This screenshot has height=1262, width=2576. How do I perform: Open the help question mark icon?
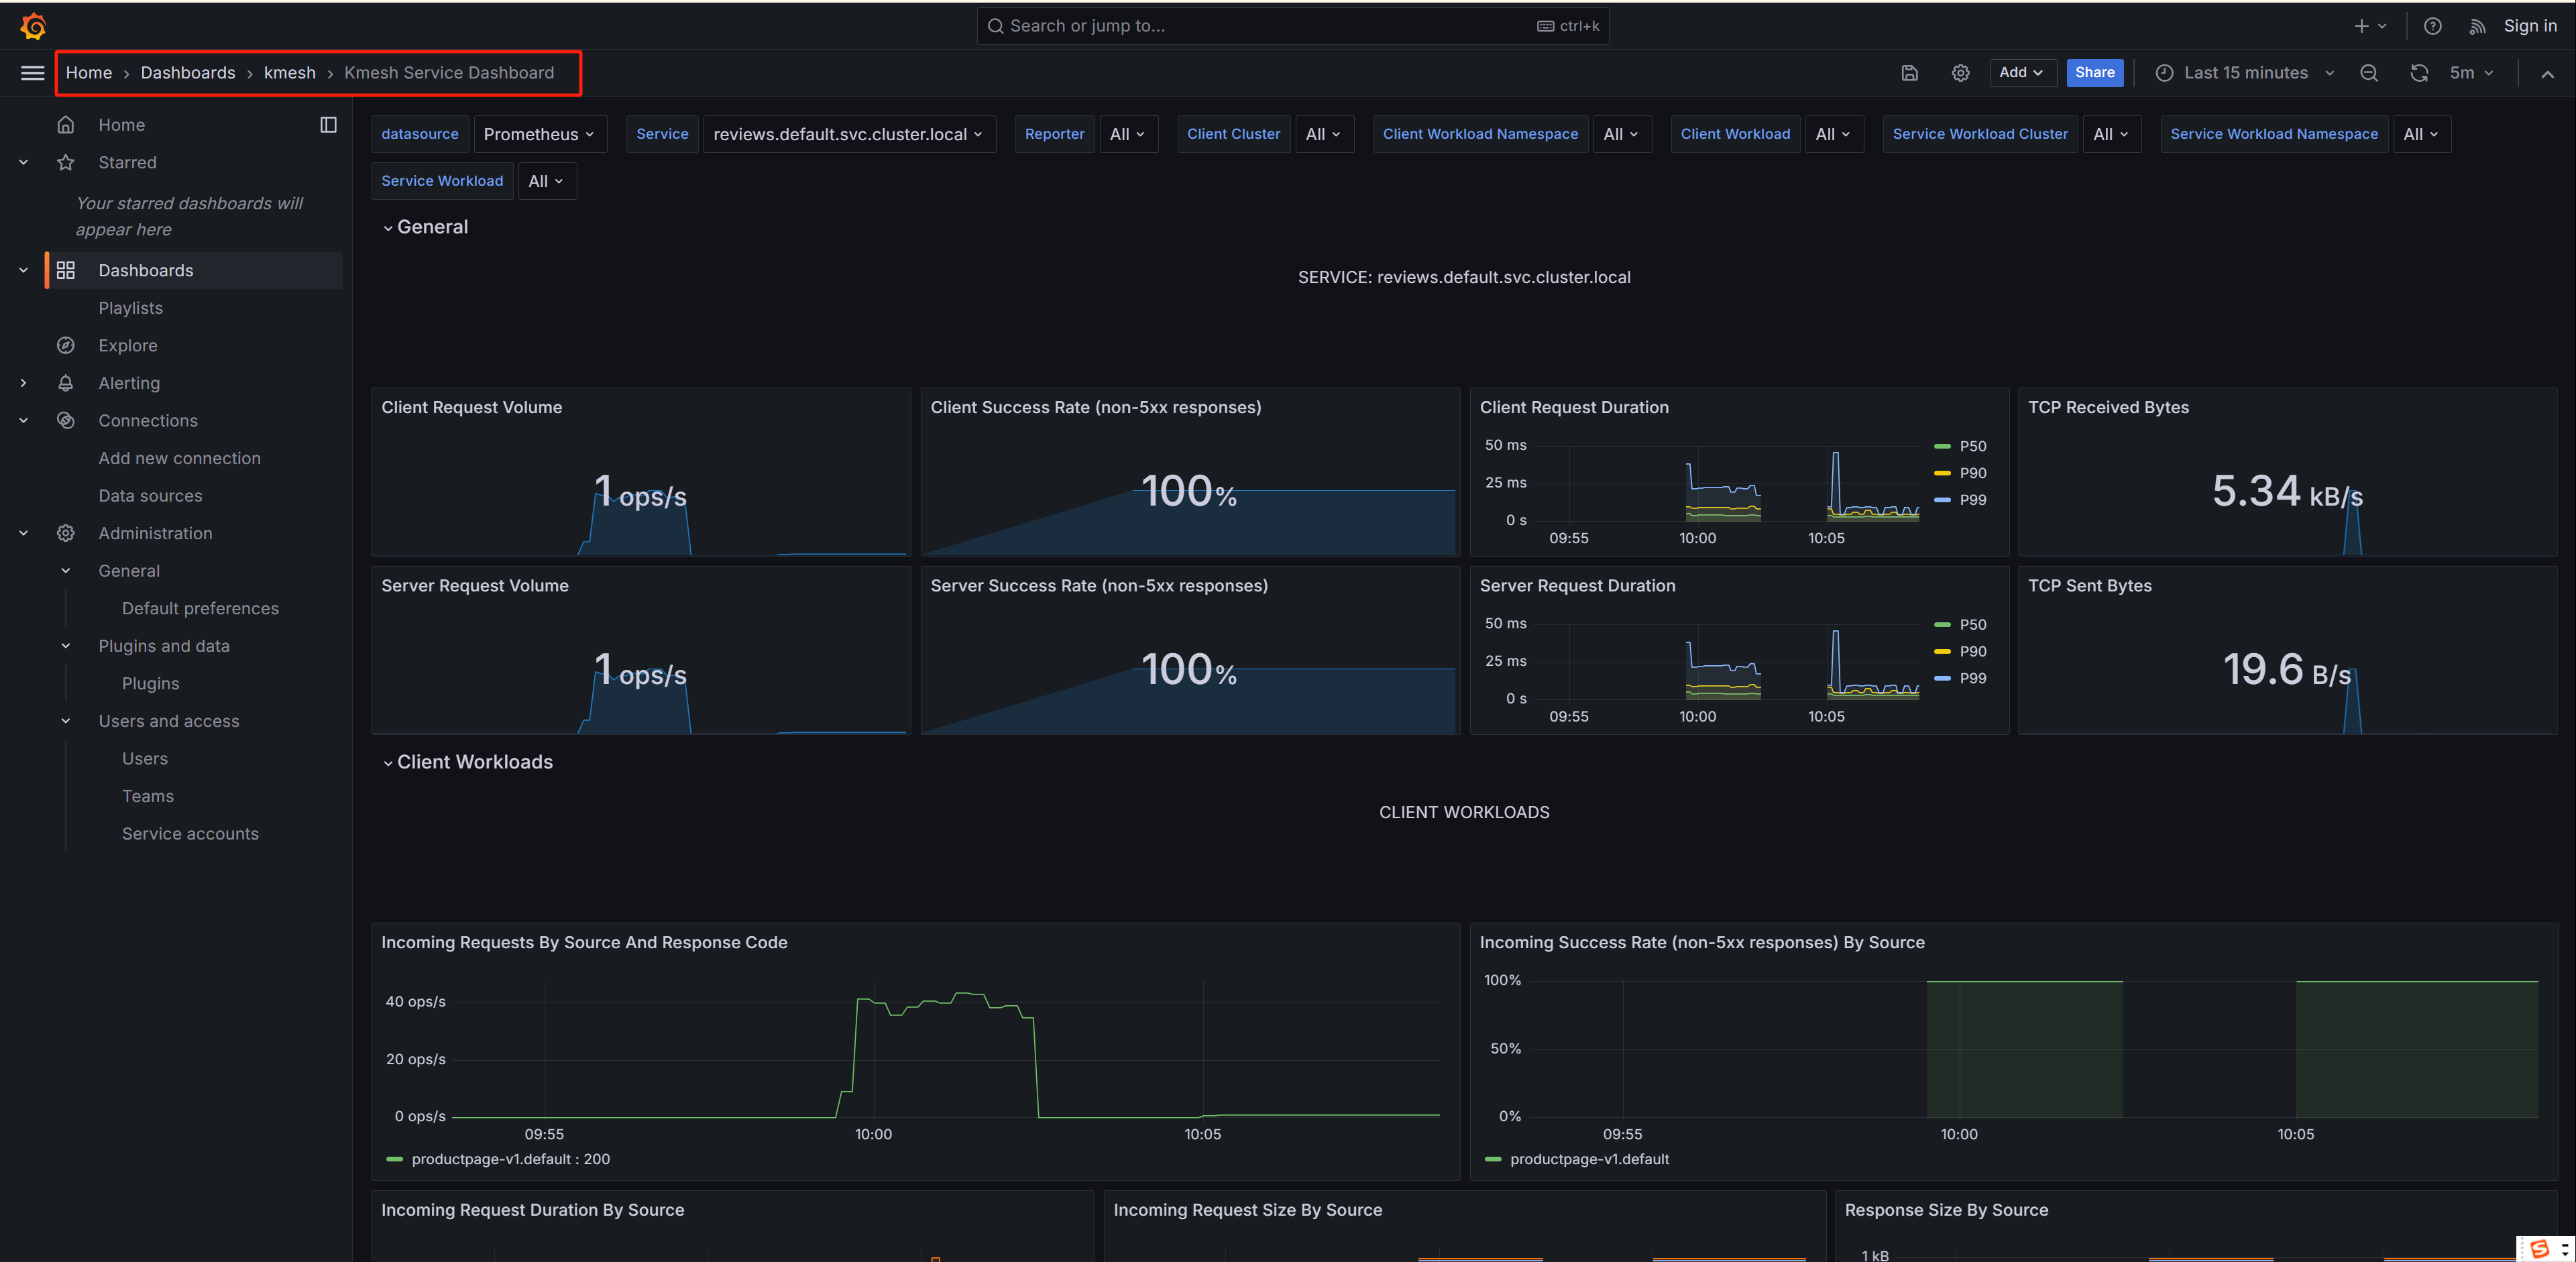(x=2433, y=26)
